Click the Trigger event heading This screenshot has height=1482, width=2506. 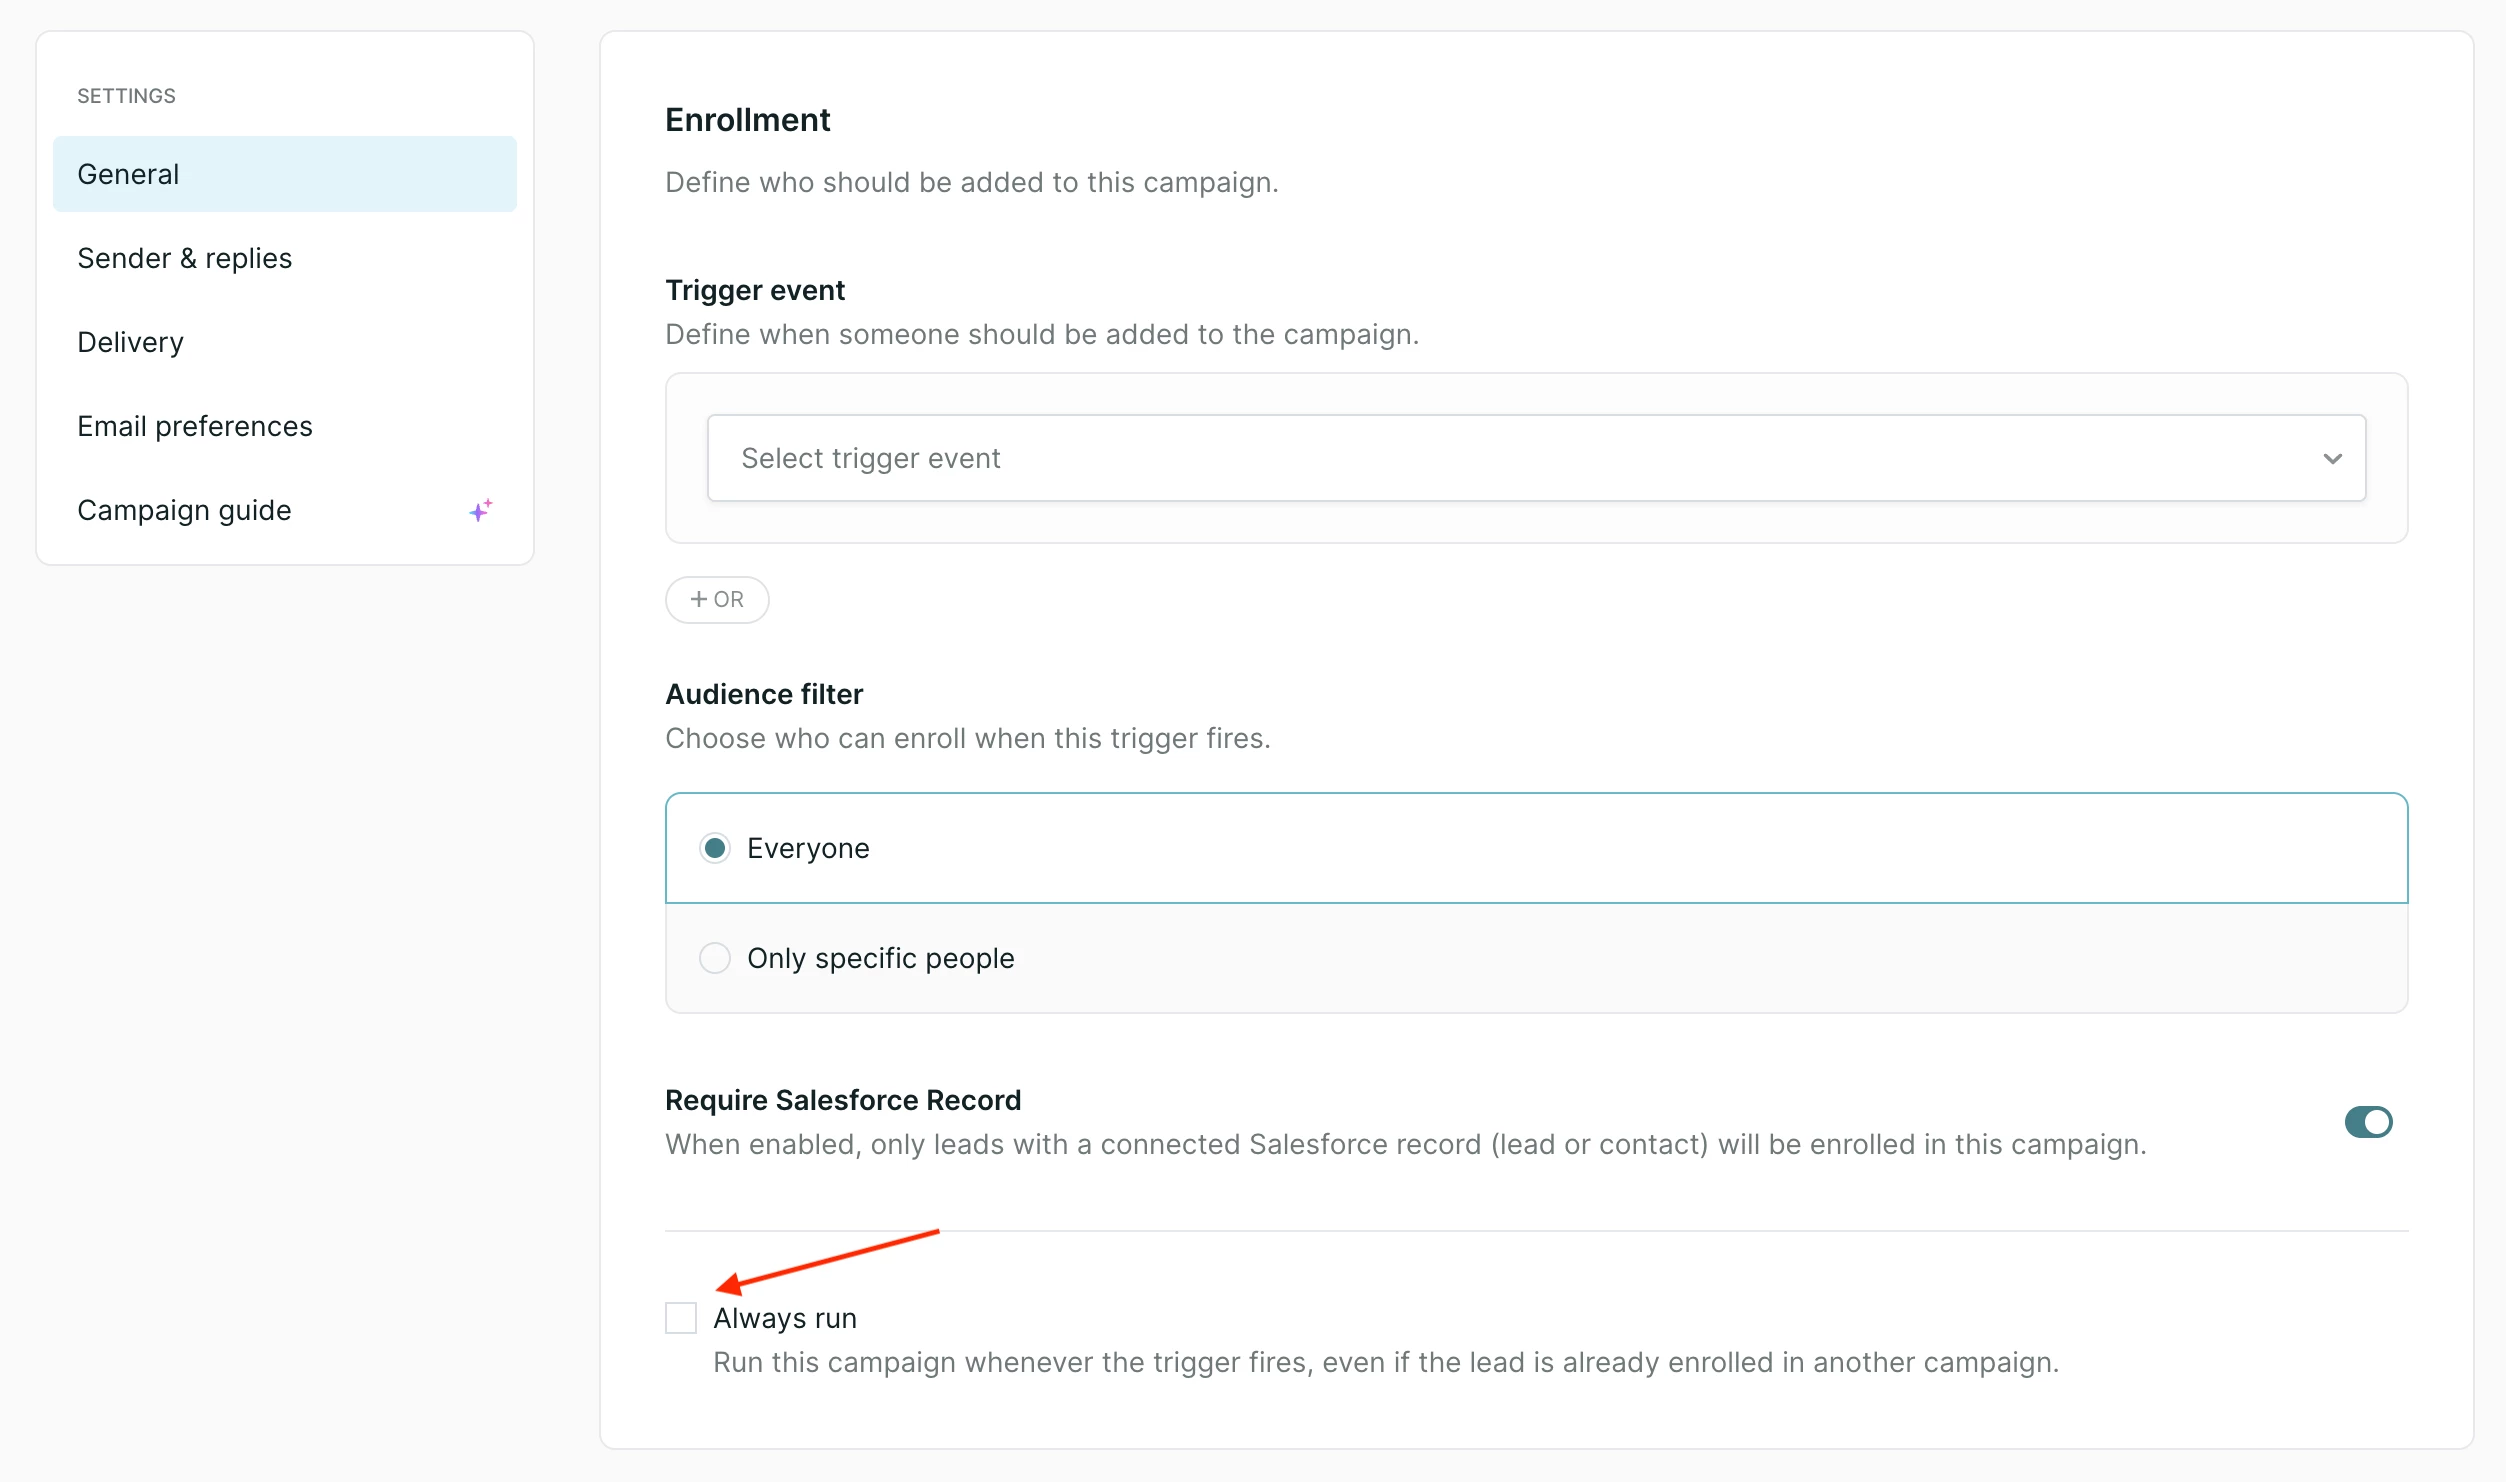pyautogui.click(x=755, y=290)
